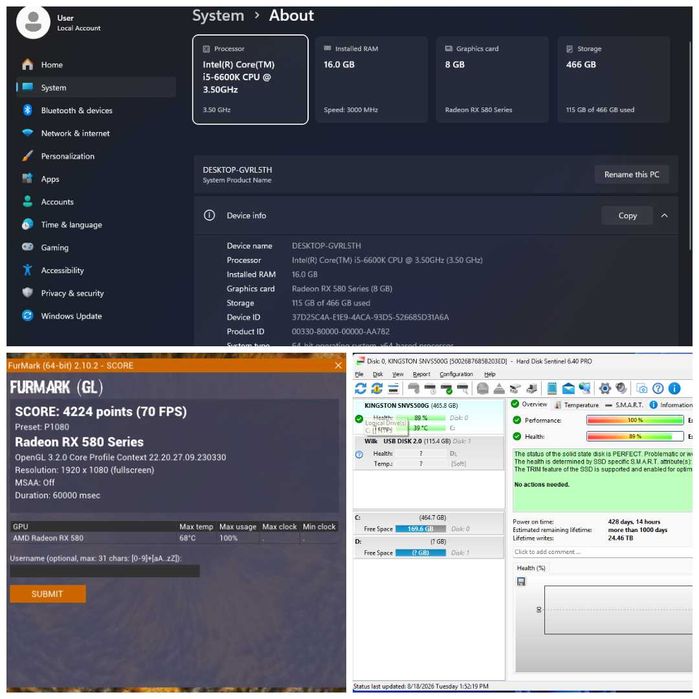Open the Disk menu in Hard Disk Sentinel
699x699 pixels.
pos(378,374)
